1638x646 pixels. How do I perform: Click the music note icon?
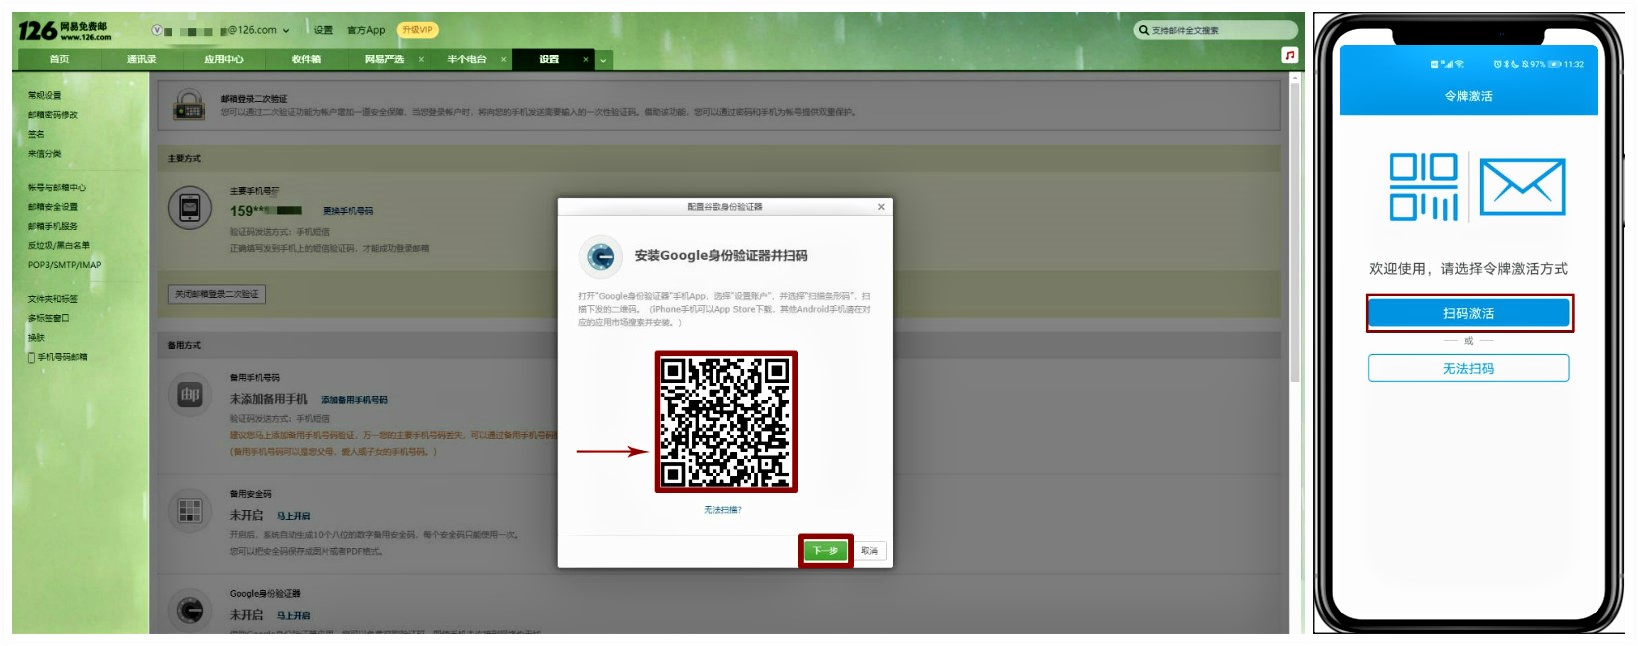(1290, 55)
